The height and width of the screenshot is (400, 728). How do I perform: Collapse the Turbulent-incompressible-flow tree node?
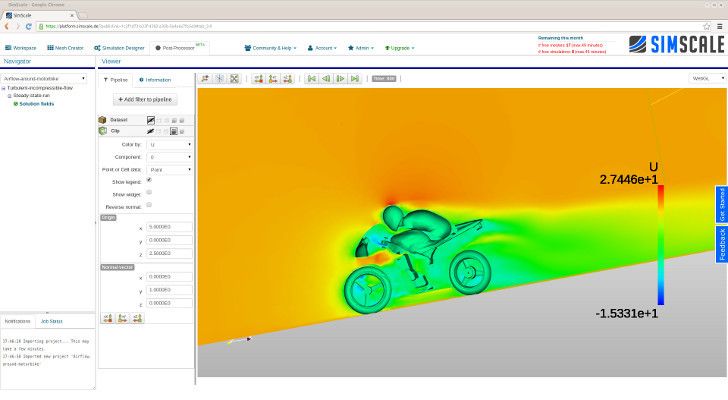pyautogui.click(x=4, y=88)
